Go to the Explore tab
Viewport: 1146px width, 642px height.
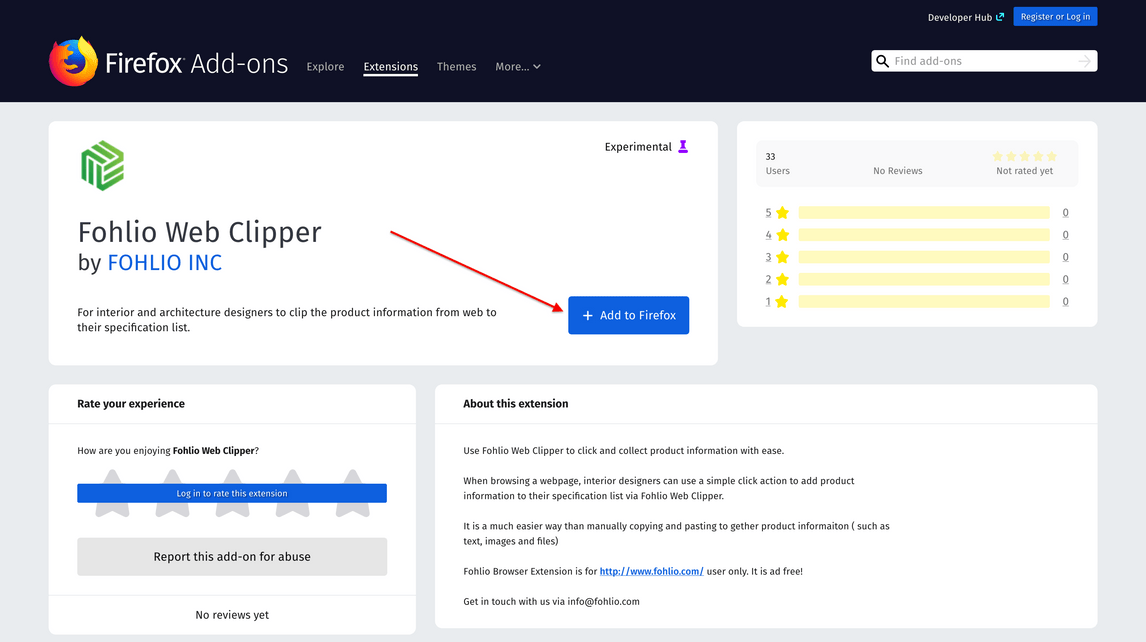coord(325,67)
